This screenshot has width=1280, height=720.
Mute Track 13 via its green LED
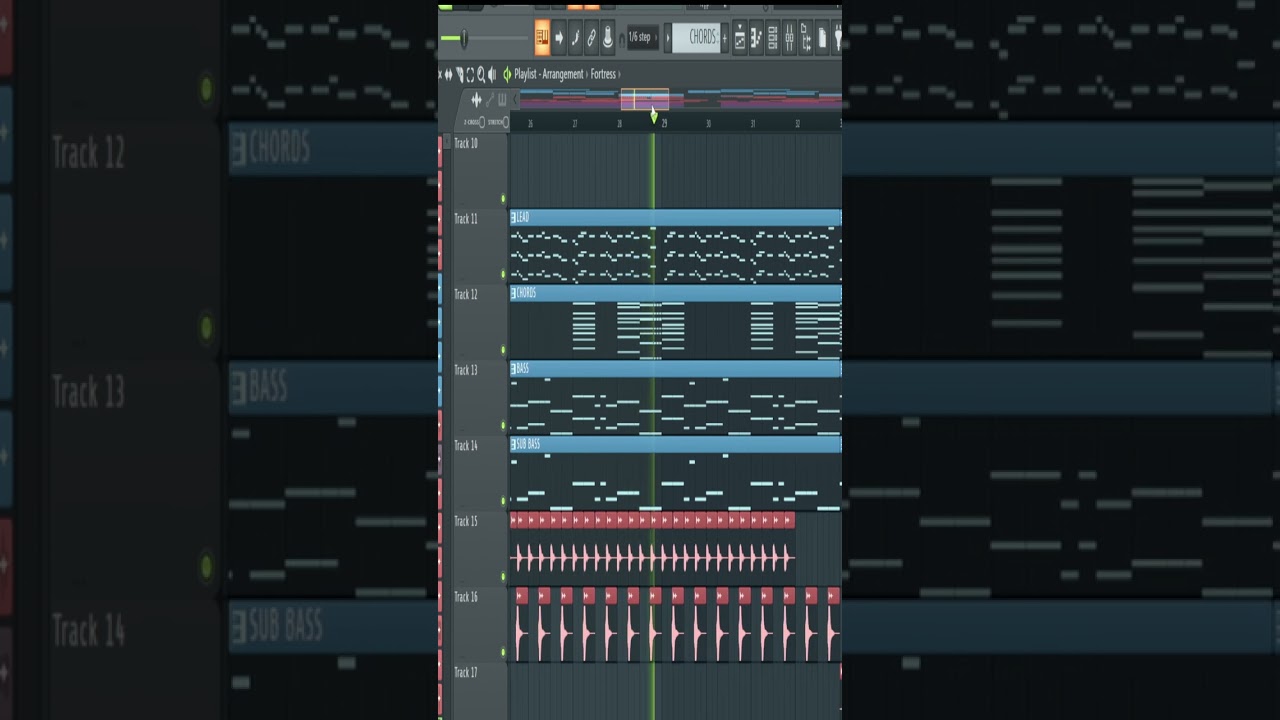(503, 425)
